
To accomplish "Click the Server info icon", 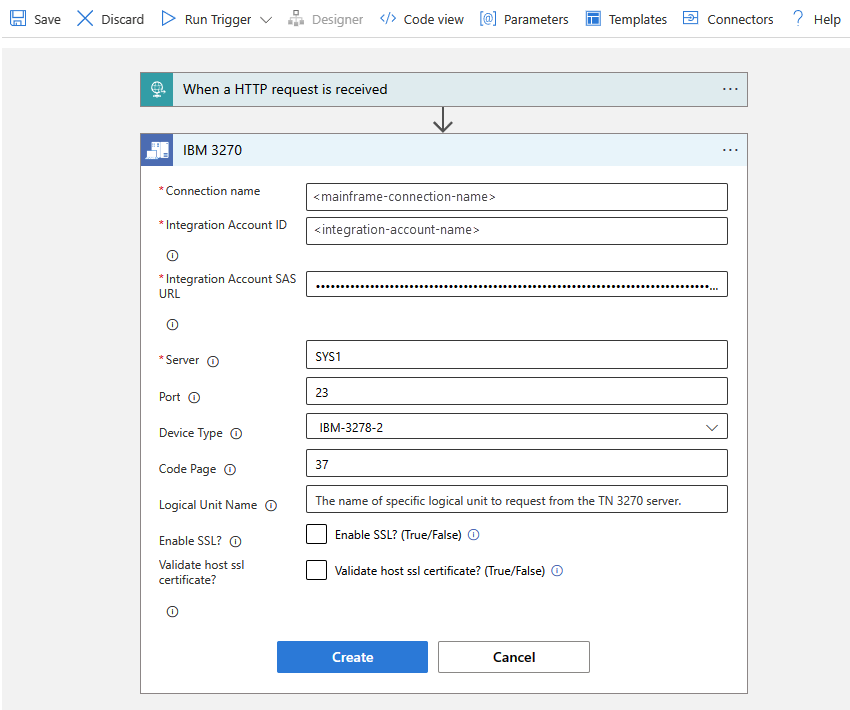I will tap(213, 362).
